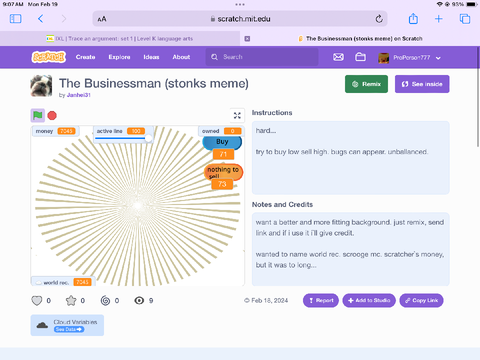Click the See Data cloud variables button
The image size is (480, 360).
click(x=69, y=329)
